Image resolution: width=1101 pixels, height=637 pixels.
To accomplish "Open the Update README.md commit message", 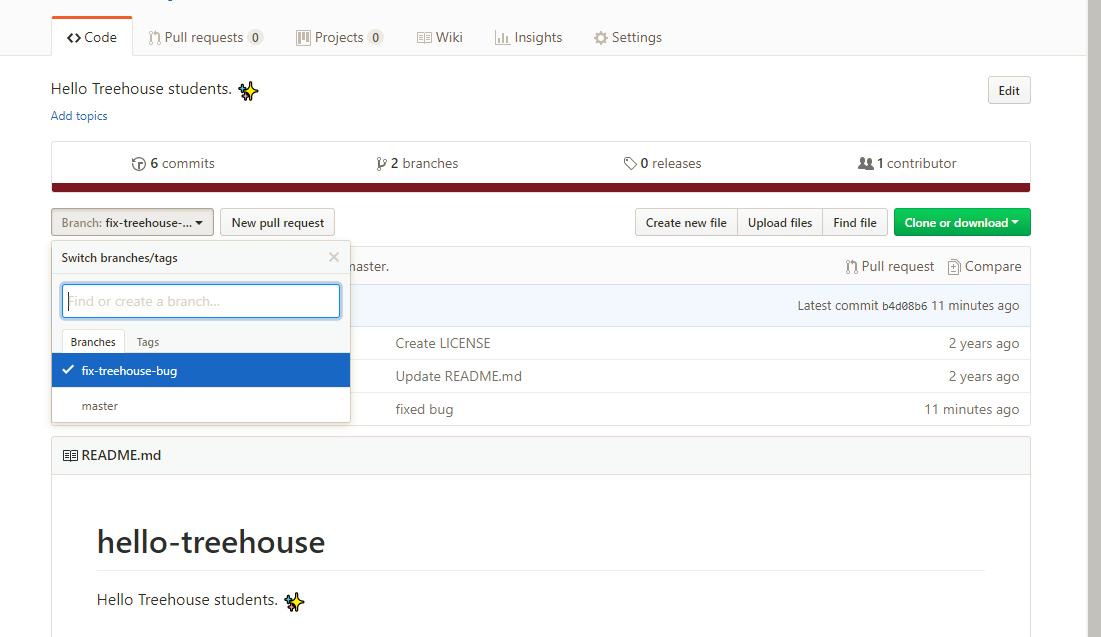I will [x=459, y=376].
